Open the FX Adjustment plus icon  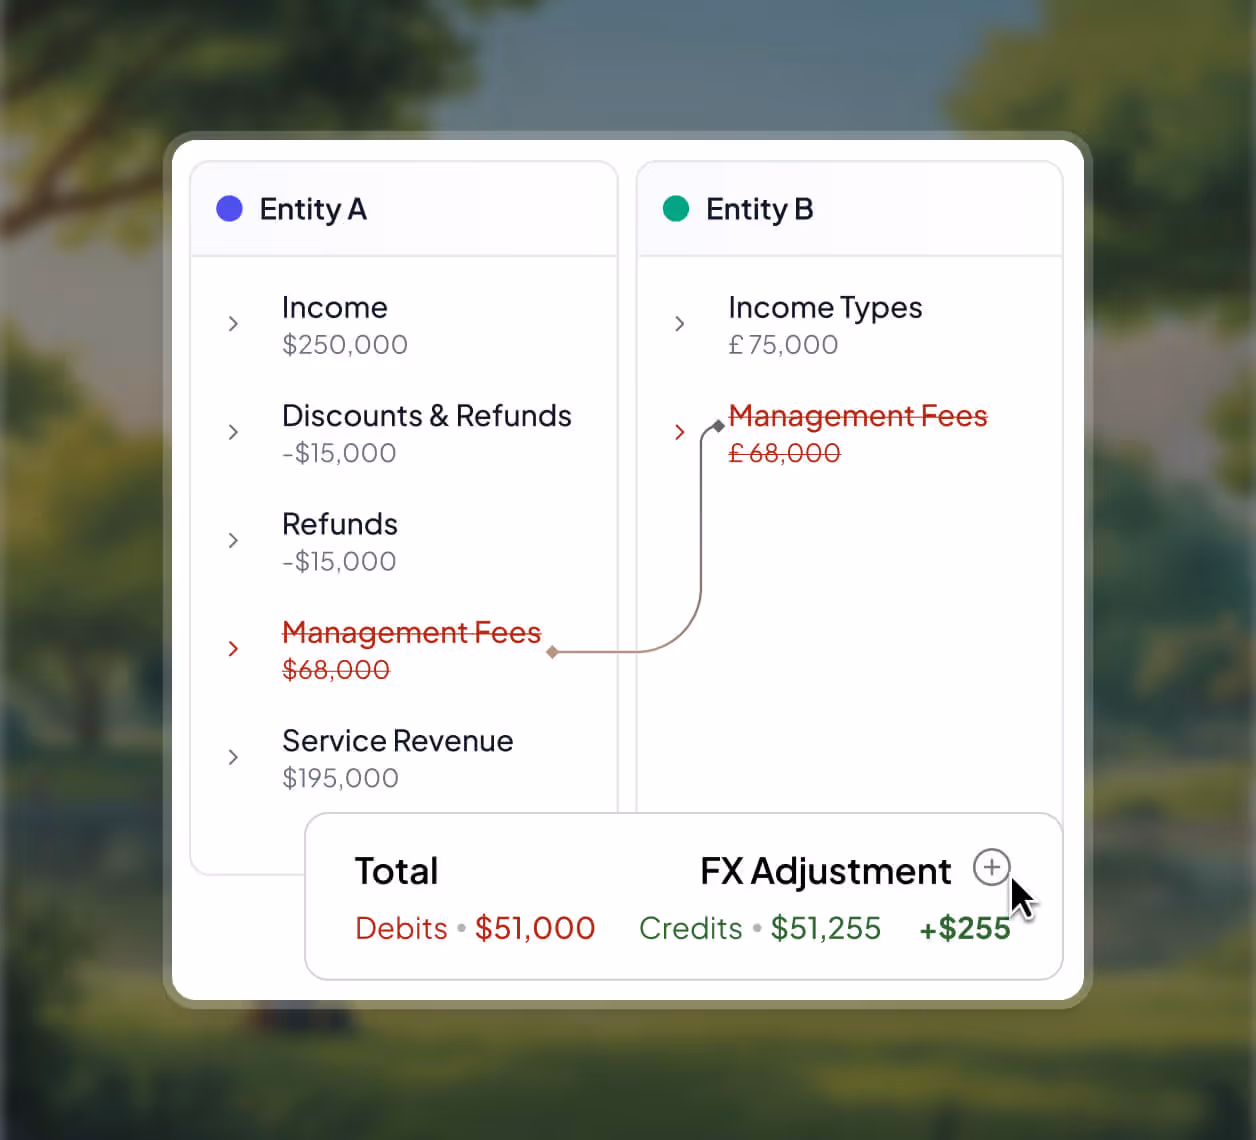click(991, 868)
